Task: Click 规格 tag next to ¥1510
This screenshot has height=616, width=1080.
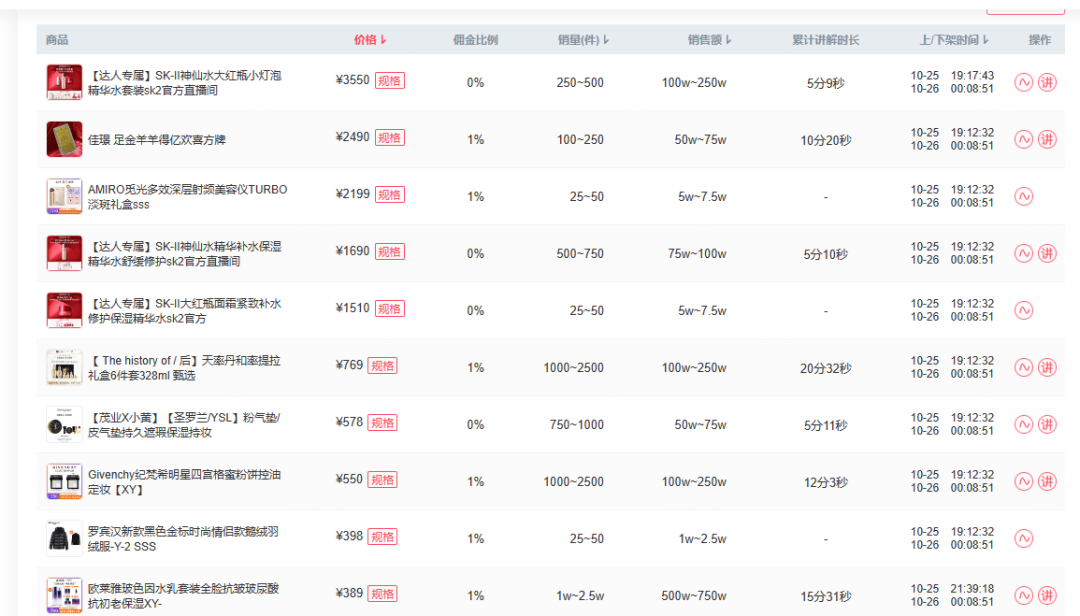Action: [390, 309]
